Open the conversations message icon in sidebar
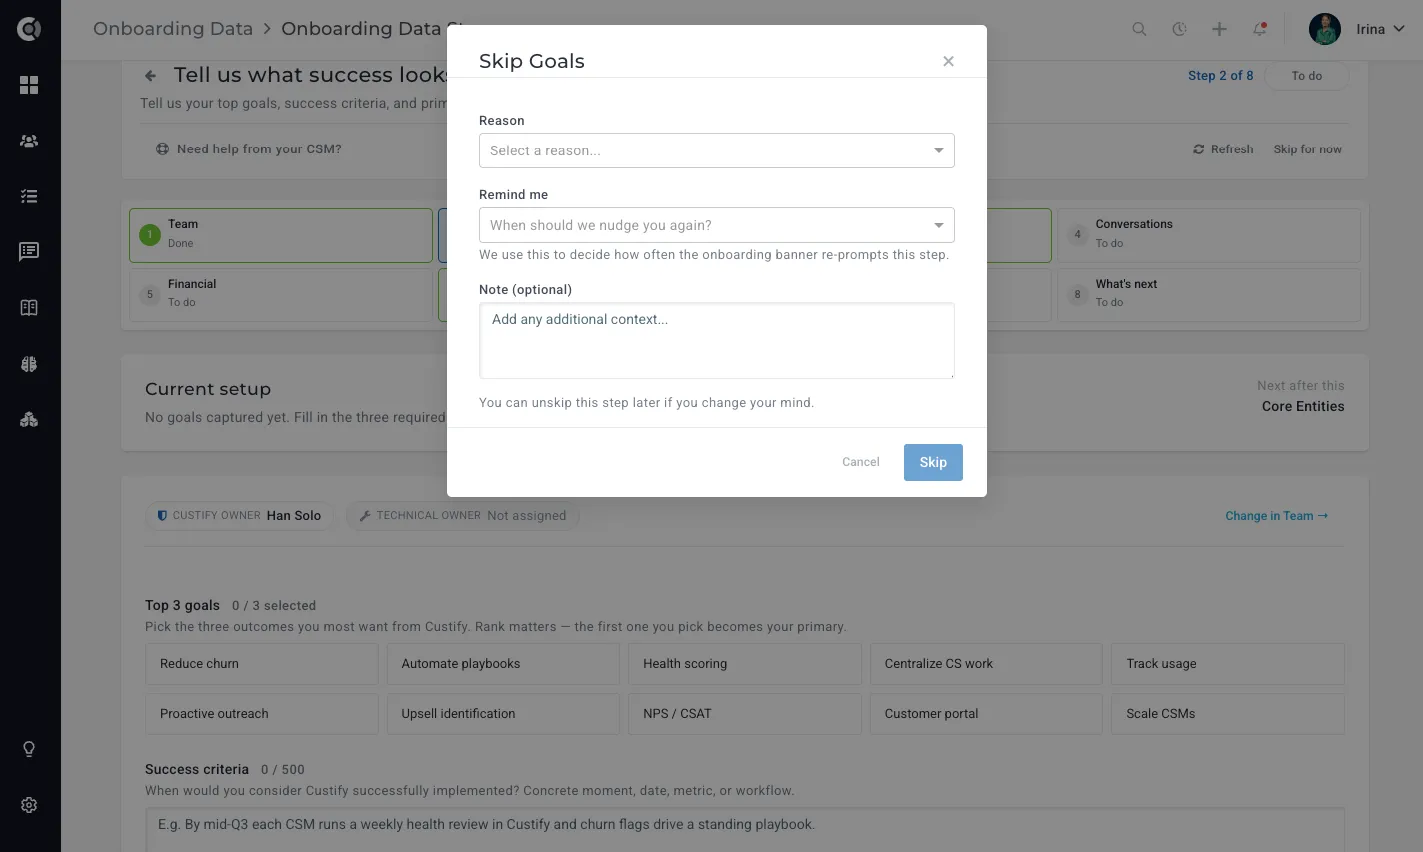This screenshot has height=852, width=1423. [29, 251]
